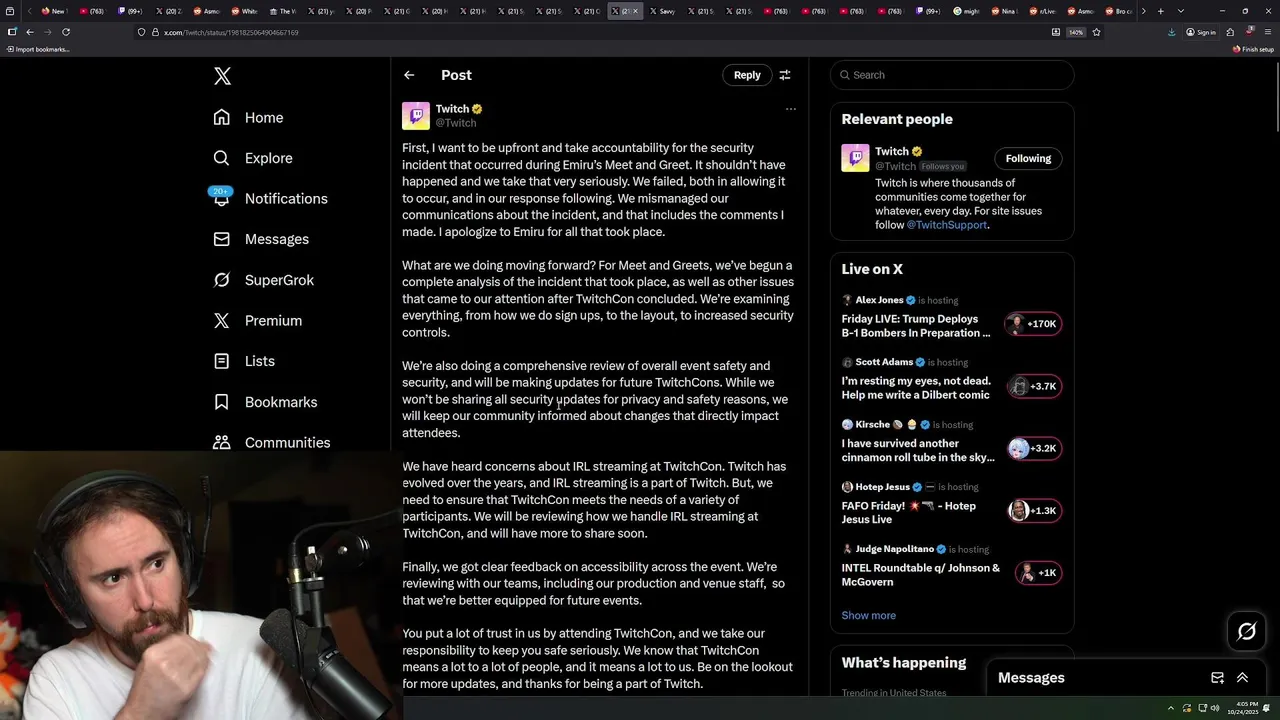
Task: Close the active X browser tab
Action: (635, 11)
